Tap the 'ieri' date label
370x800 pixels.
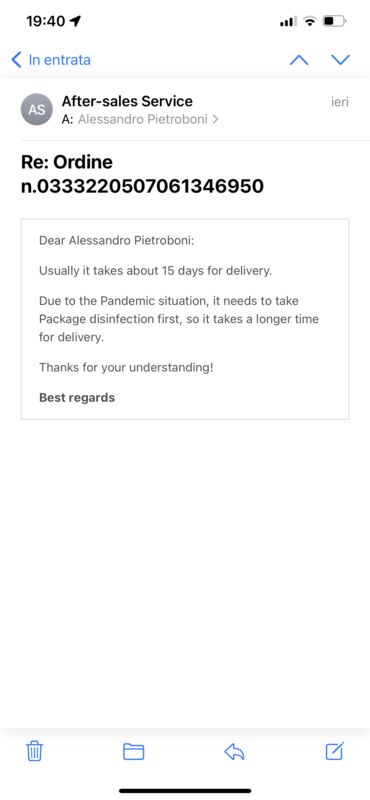pyautogui.click(x=339, y=102)
